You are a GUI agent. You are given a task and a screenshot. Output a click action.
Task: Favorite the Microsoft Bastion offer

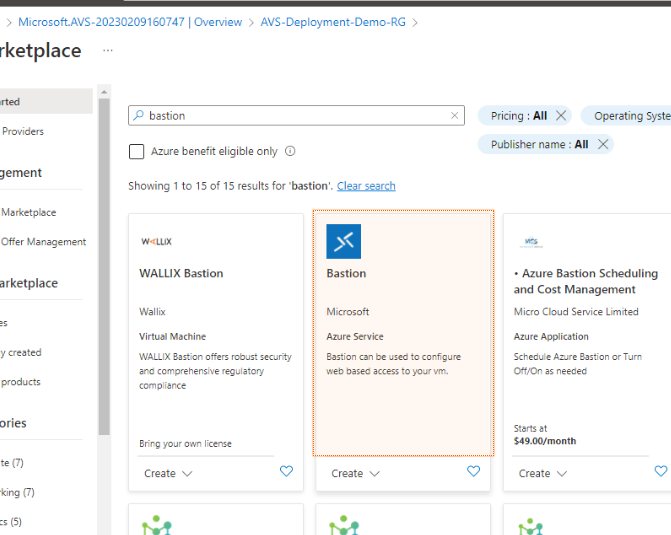[474, 472]
